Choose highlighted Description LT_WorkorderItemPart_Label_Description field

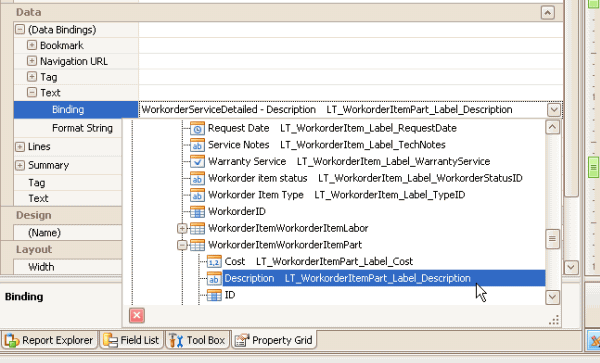tap(384, 278)
